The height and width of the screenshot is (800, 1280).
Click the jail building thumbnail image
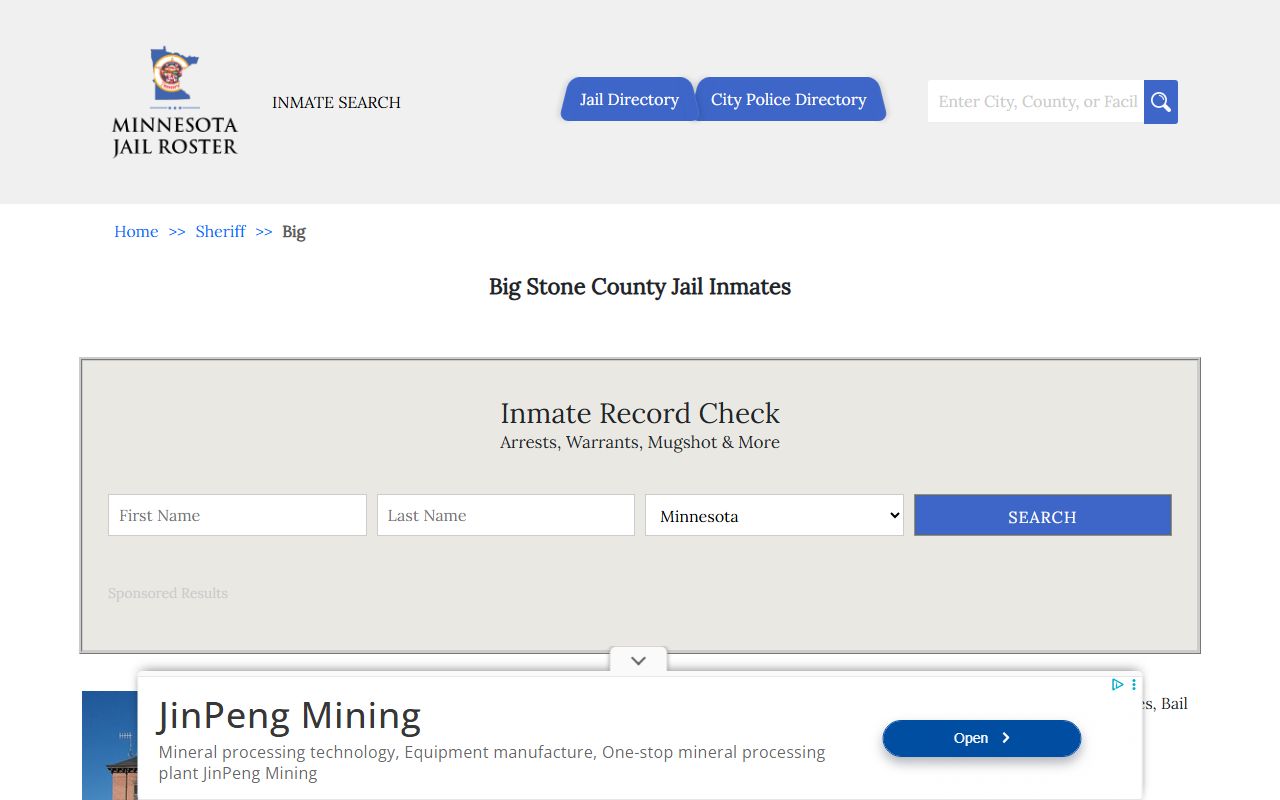tap(110, 745)
